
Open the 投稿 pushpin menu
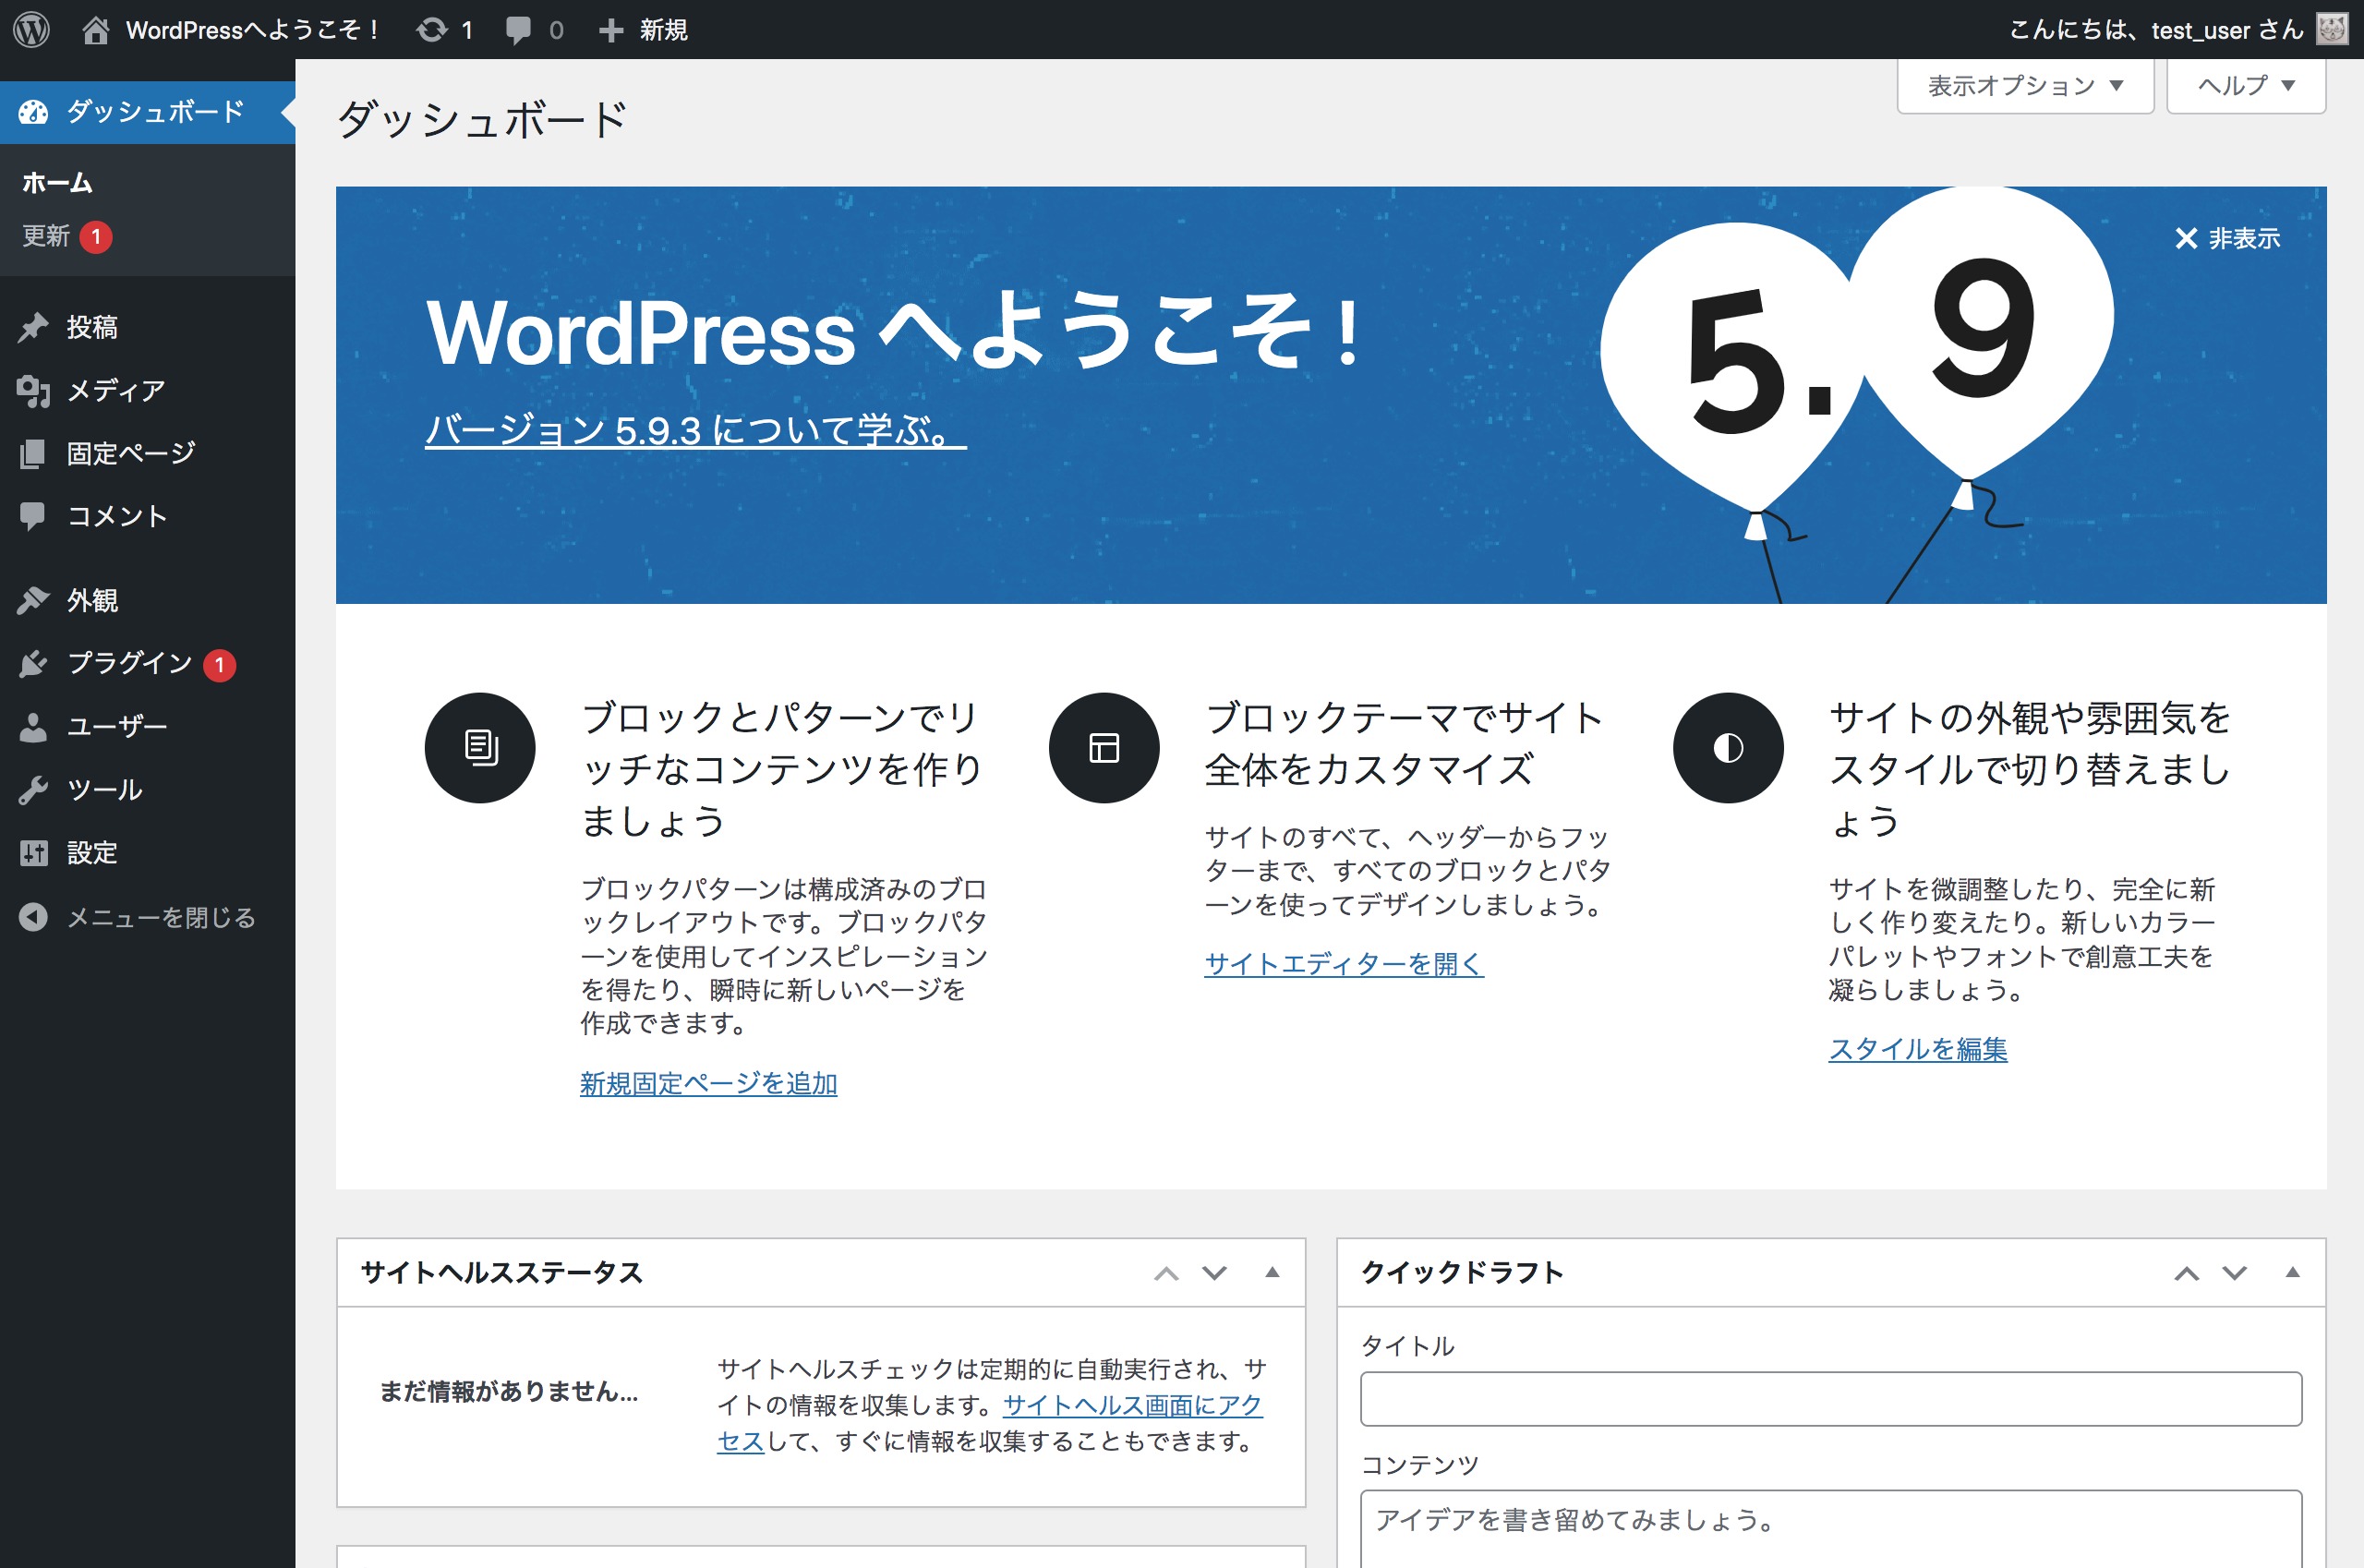(33, 327)
